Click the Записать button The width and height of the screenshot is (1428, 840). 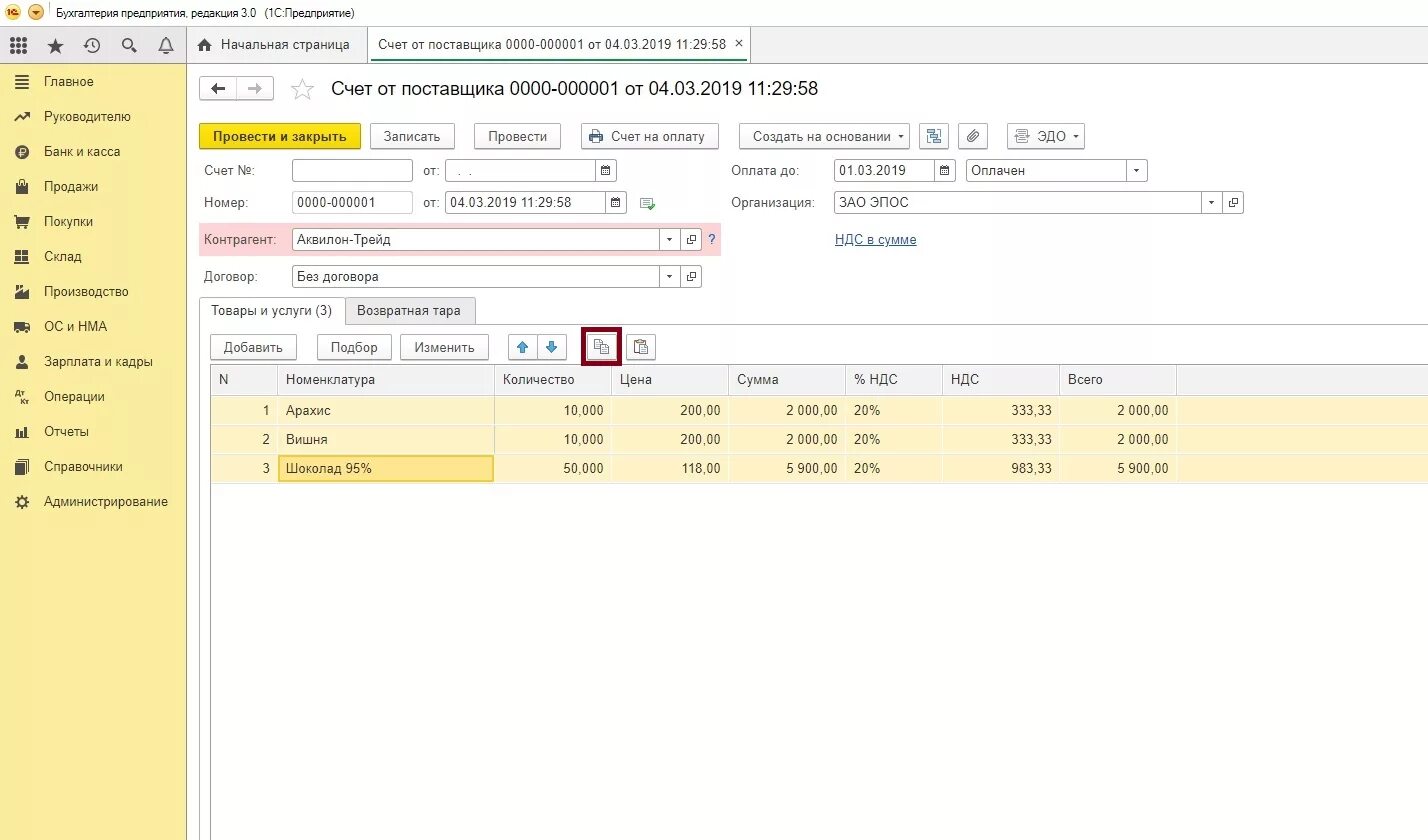pyautogui.click(x=412, y=137)
